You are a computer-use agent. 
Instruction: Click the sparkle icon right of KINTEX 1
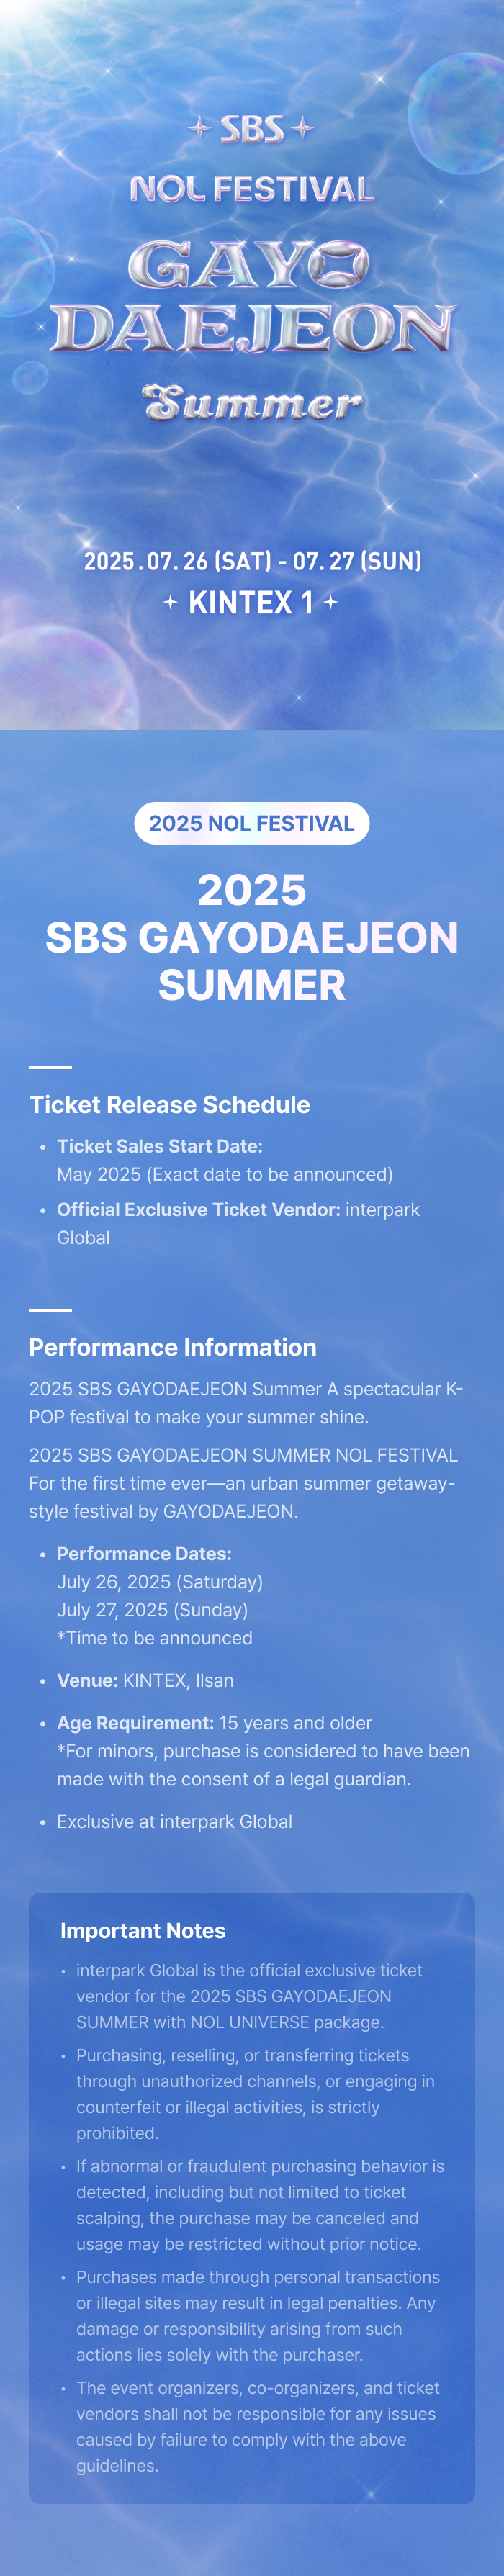click(331, 602)
